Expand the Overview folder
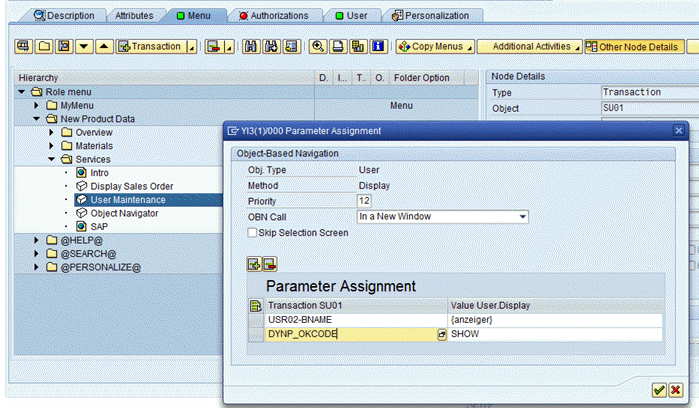This screenshot has height=408, width=699. (51, 132)
